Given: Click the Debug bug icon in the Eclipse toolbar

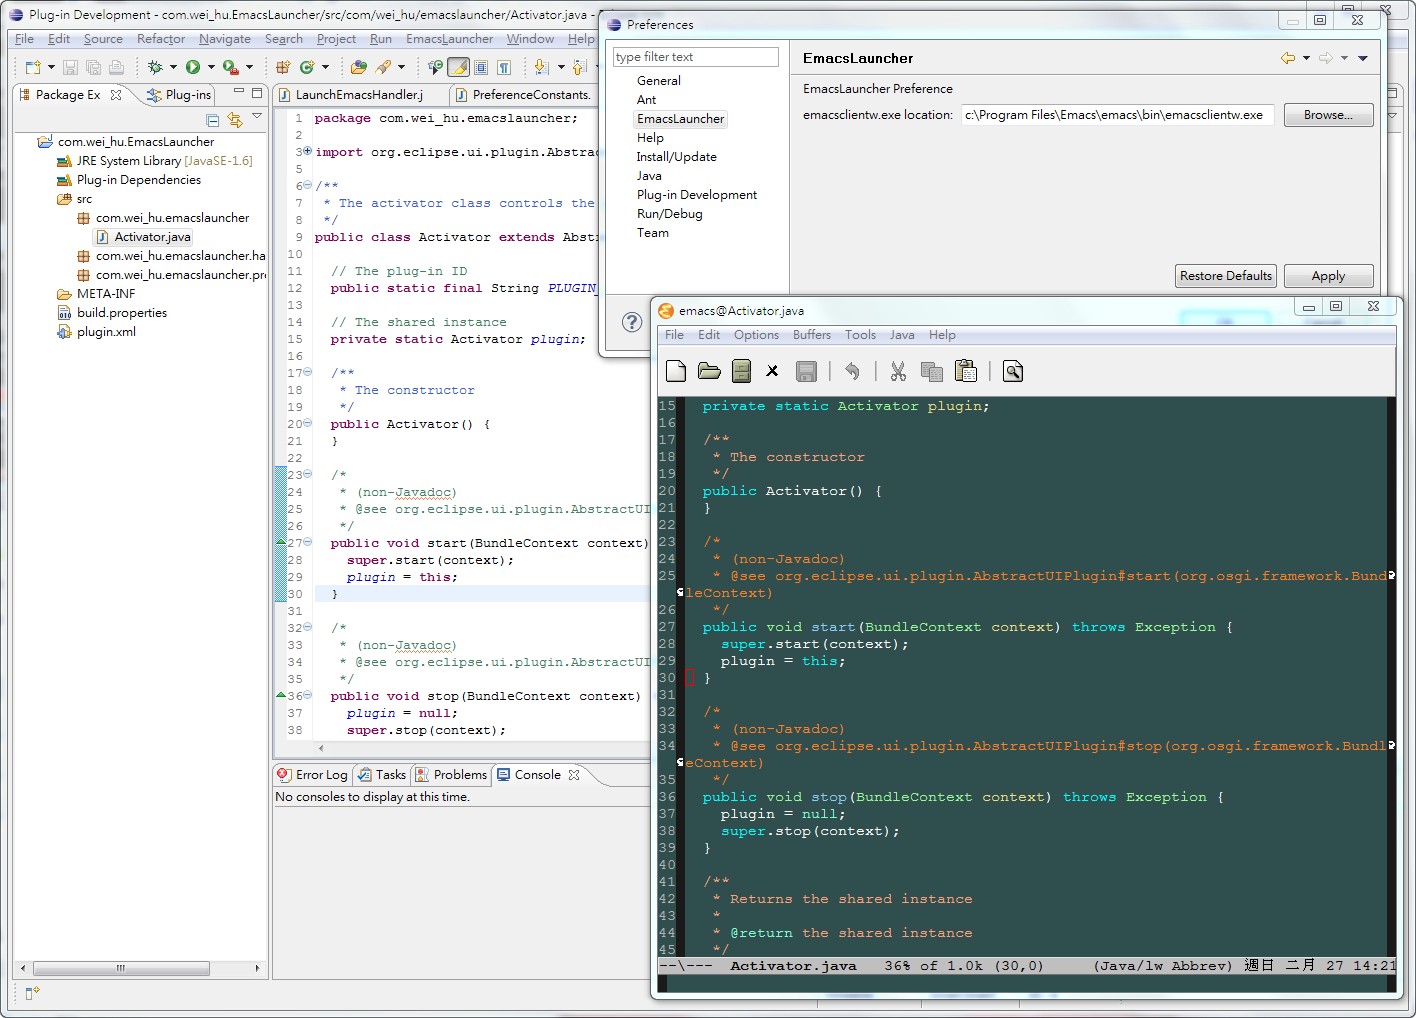Looking at the screenshot, I should point(155,67).
